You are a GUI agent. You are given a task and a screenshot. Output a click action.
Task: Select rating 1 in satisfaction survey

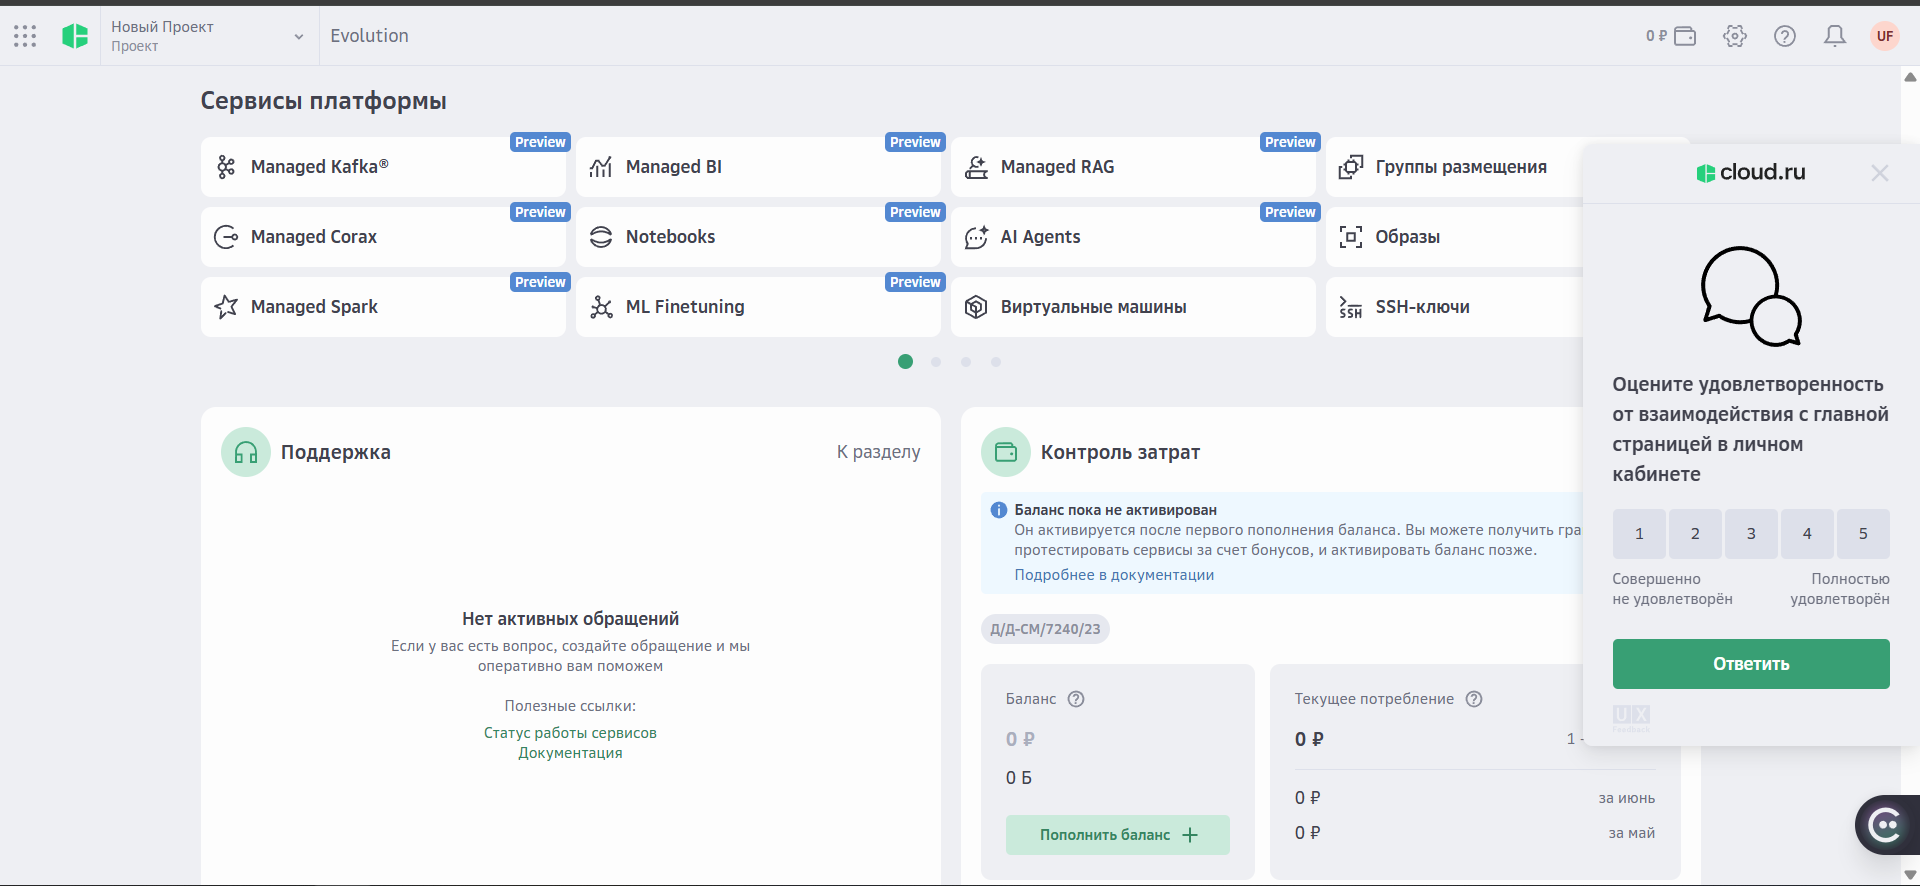coord(1639,534)
